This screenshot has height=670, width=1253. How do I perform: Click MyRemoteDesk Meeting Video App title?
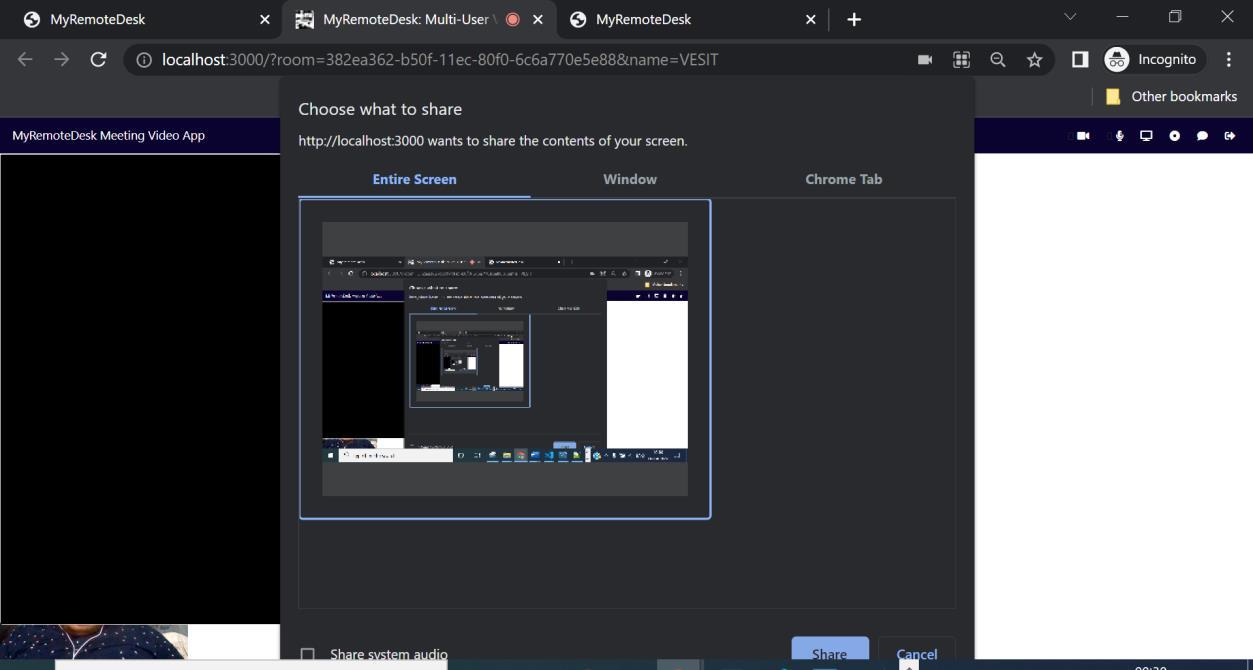(x=108, y=136)
